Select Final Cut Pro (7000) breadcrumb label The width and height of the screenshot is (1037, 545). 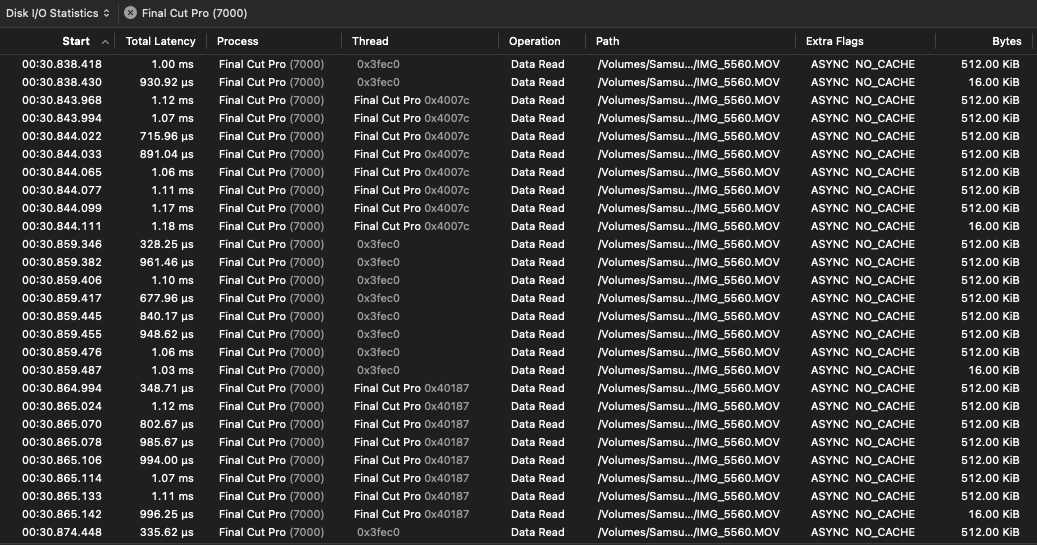pyautogui.click(x=194, y=13)
